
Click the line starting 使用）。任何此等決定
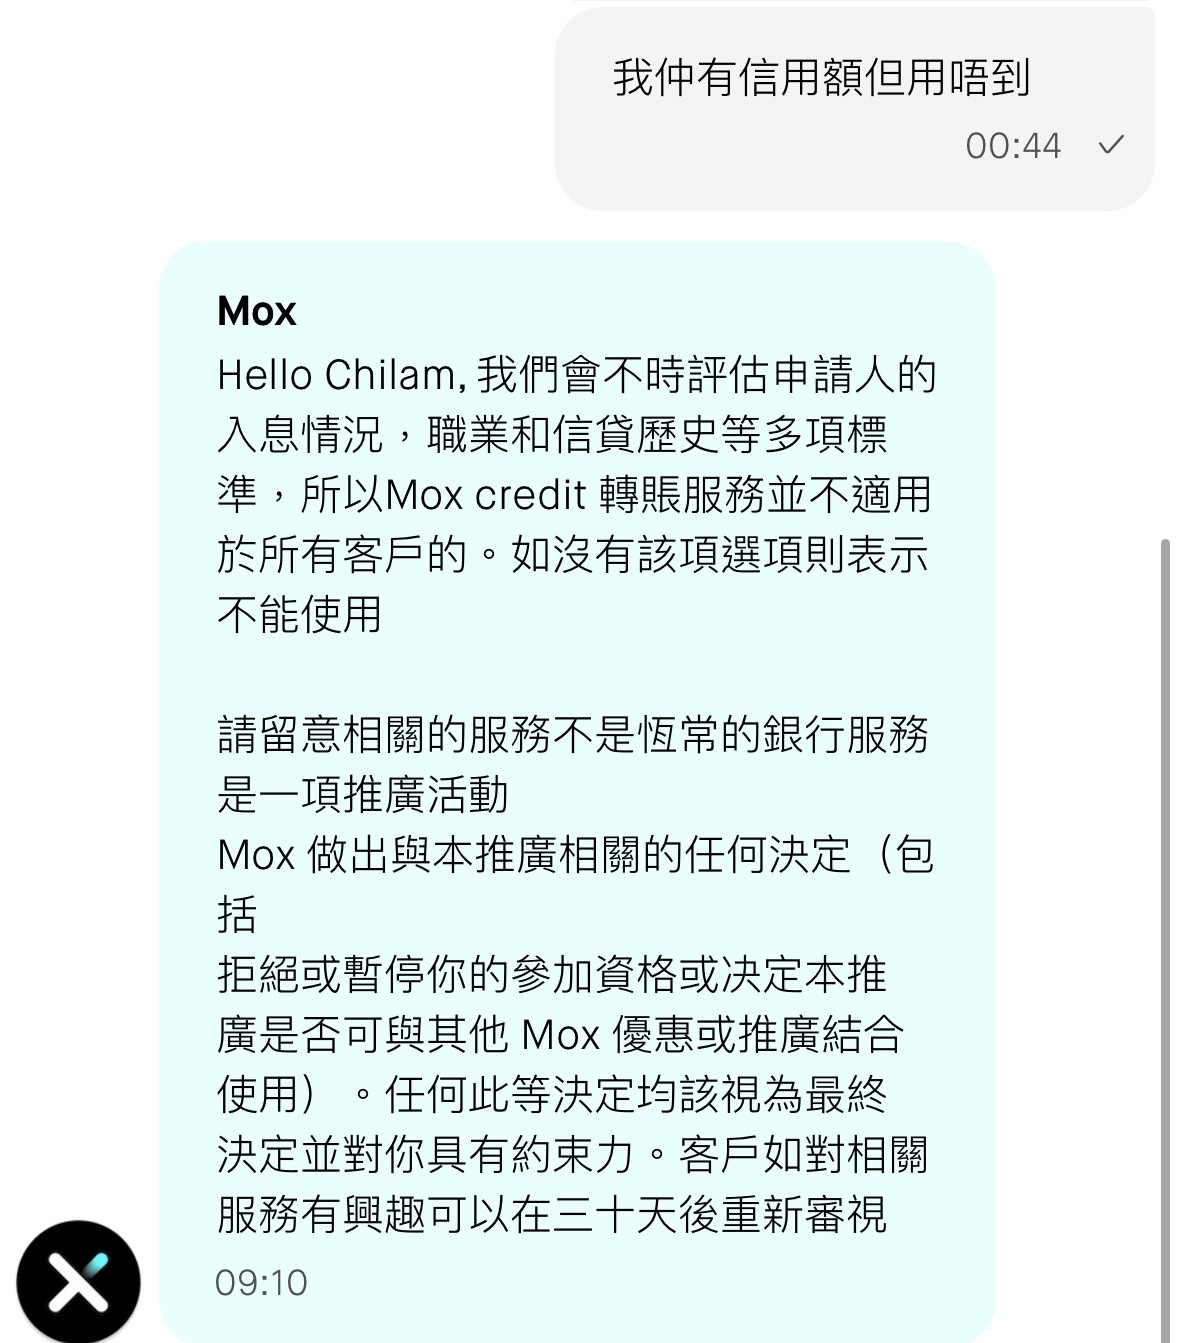point(552,1094)
